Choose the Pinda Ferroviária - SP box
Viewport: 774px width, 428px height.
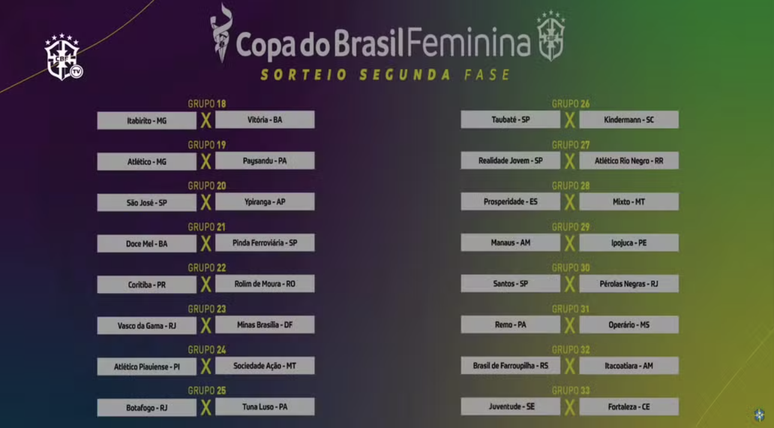pos(265,243)
